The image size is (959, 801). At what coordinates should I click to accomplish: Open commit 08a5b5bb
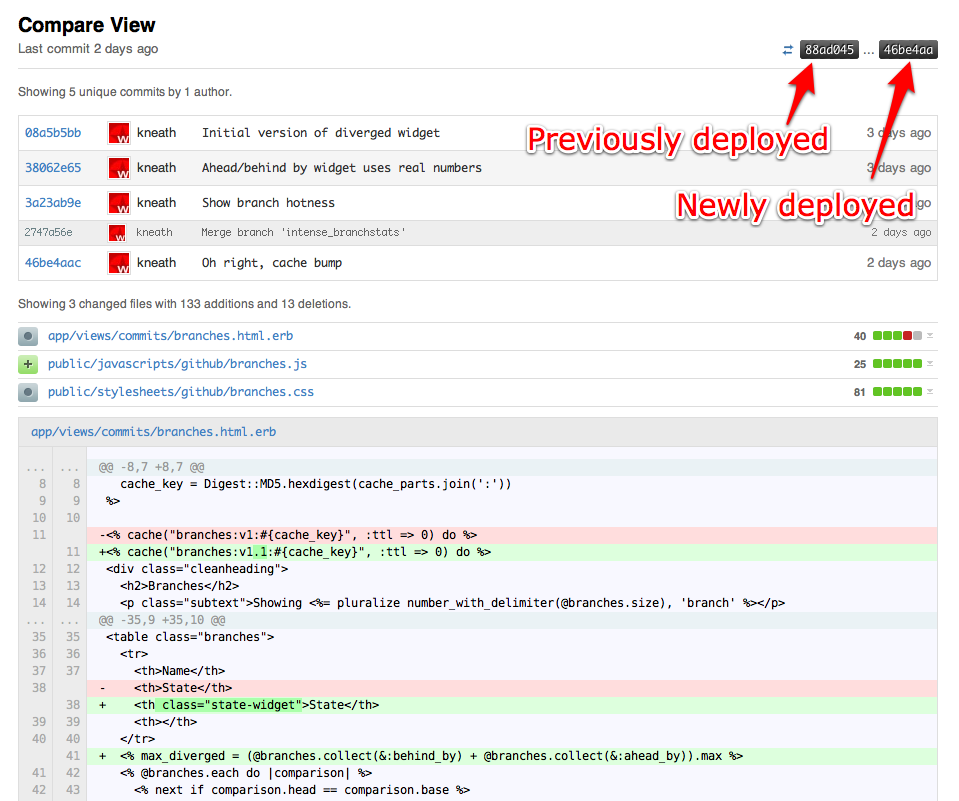tap(53, 133)
